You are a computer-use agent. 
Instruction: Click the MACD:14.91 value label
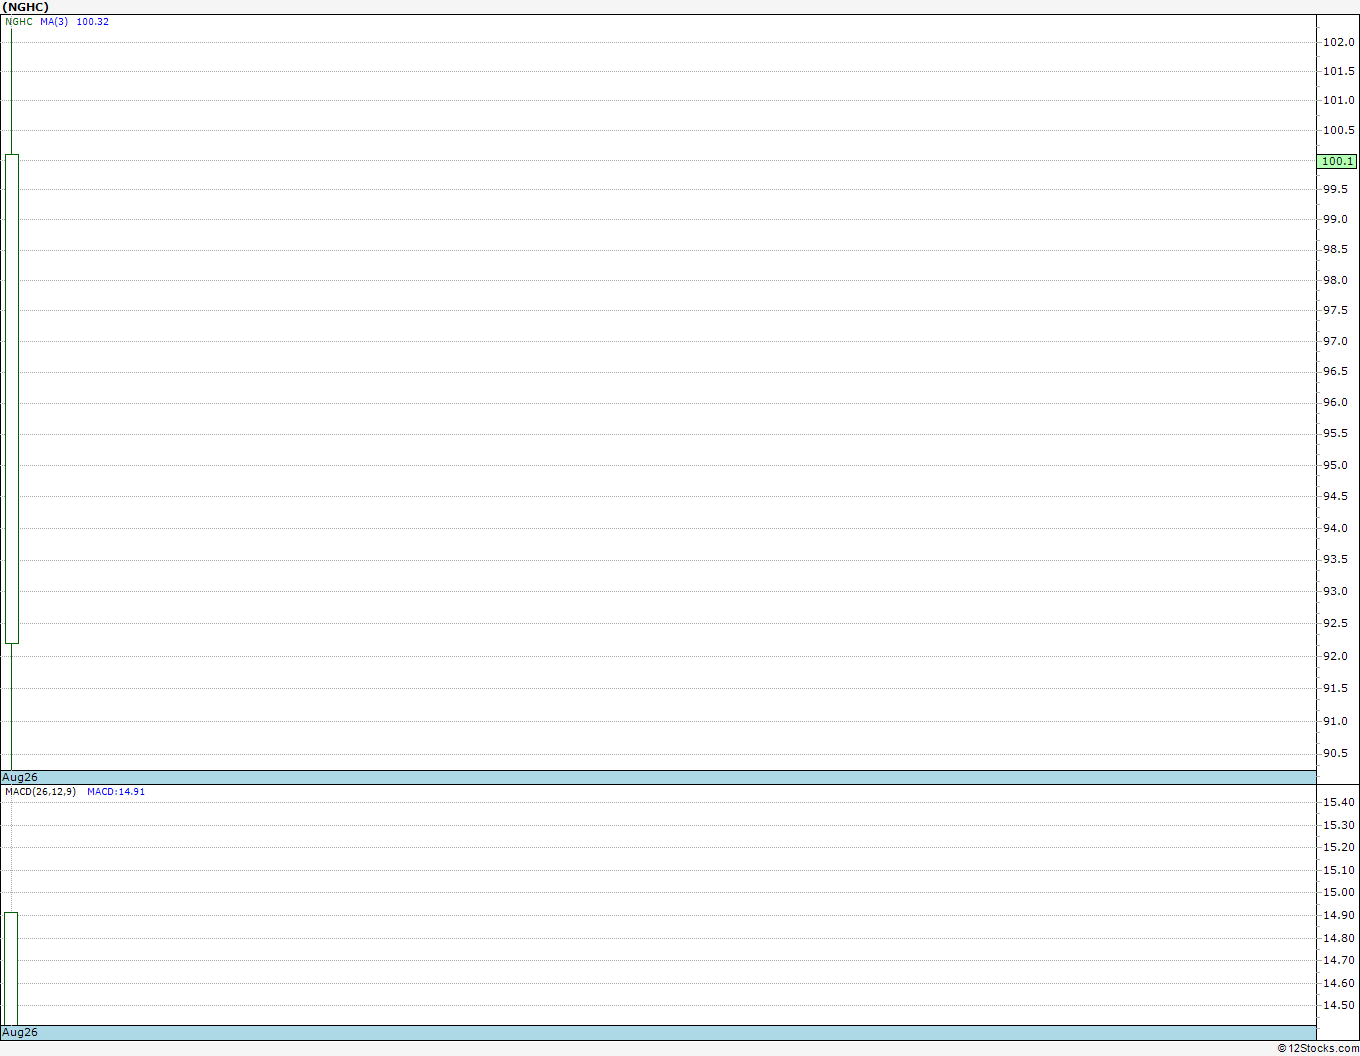tap(116, 792)
